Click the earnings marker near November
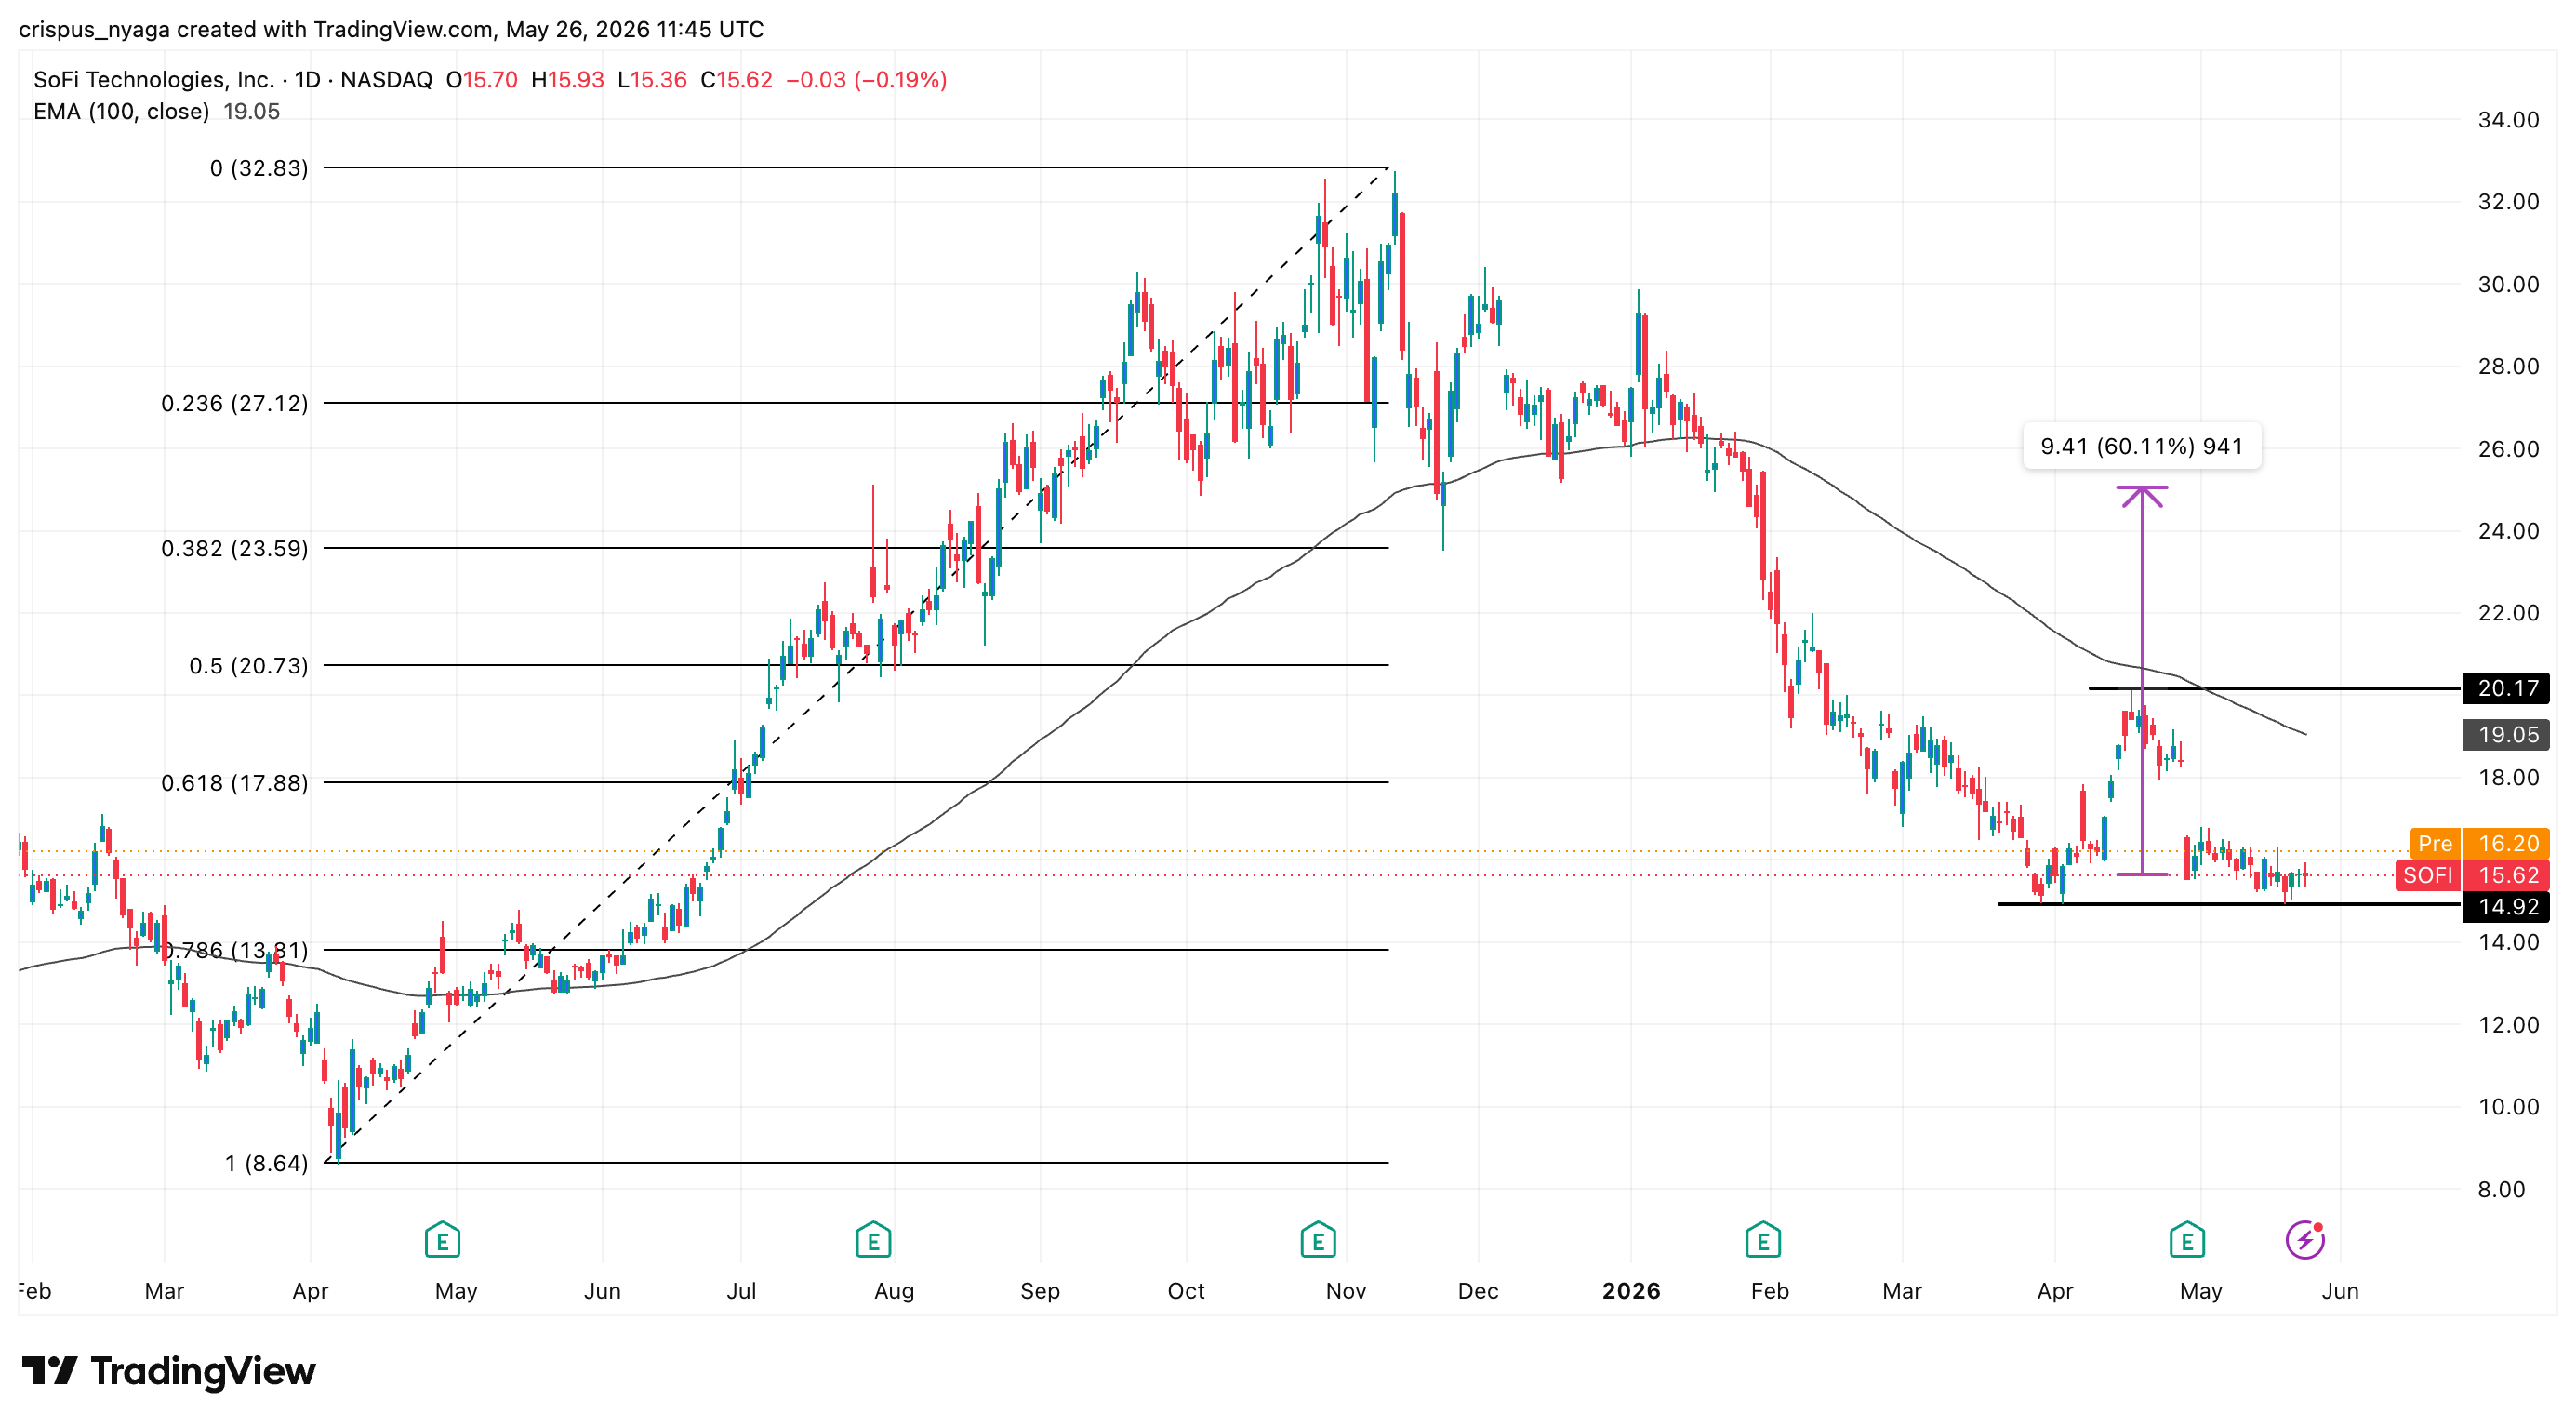The image size is (2576, 1427). 1318,1240
